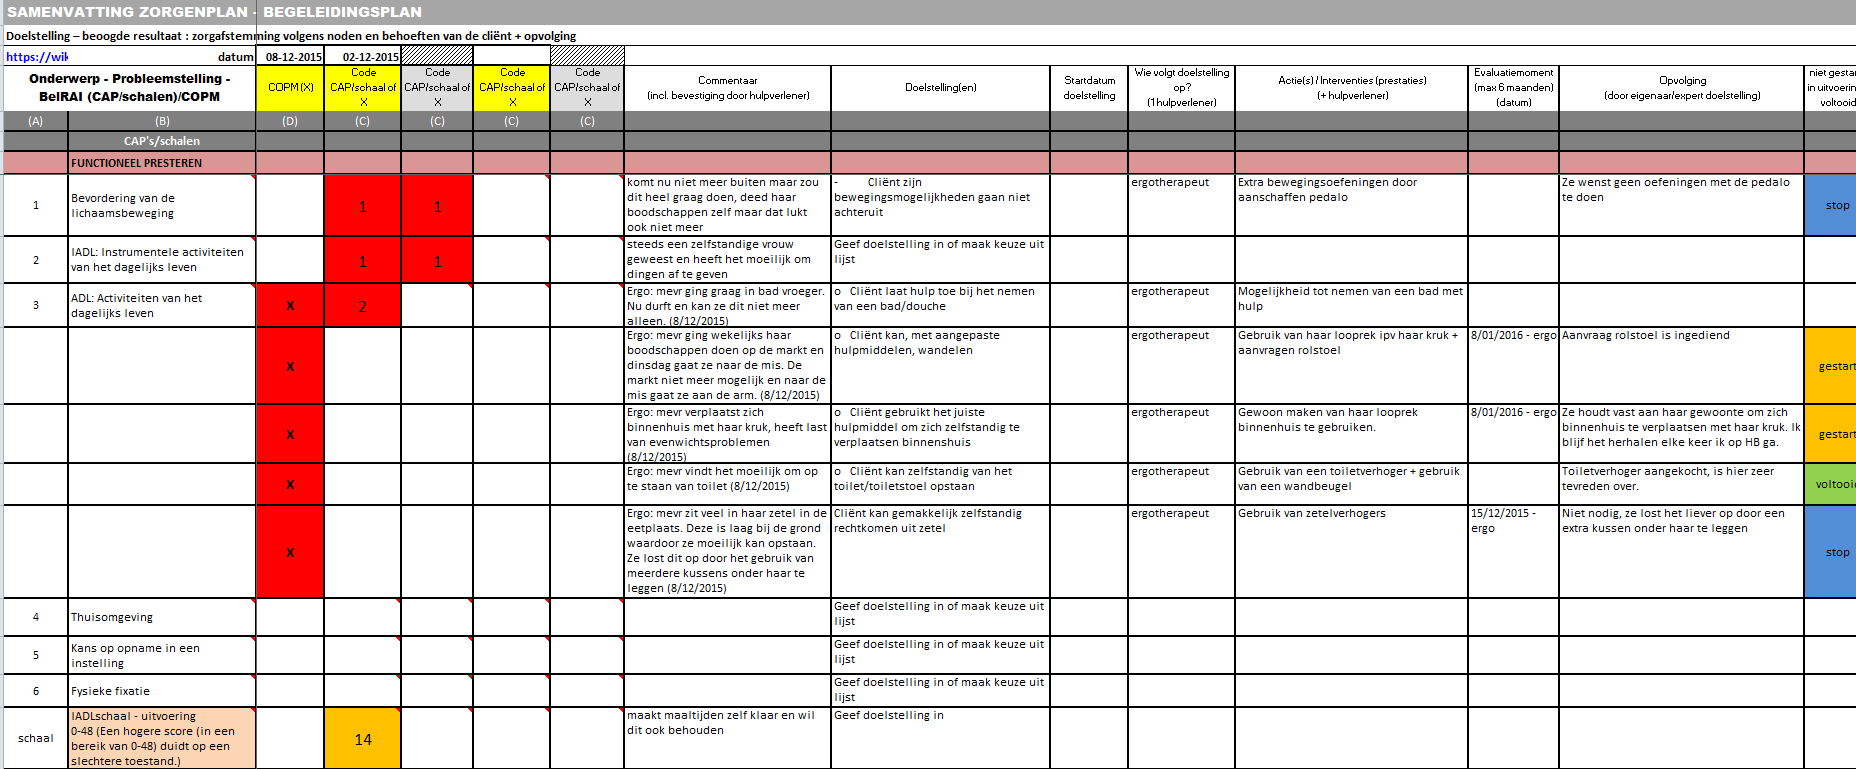Select the red cell containing 2
The width and height of the screenshot is (1856, 769).
(x=363, y=306)
